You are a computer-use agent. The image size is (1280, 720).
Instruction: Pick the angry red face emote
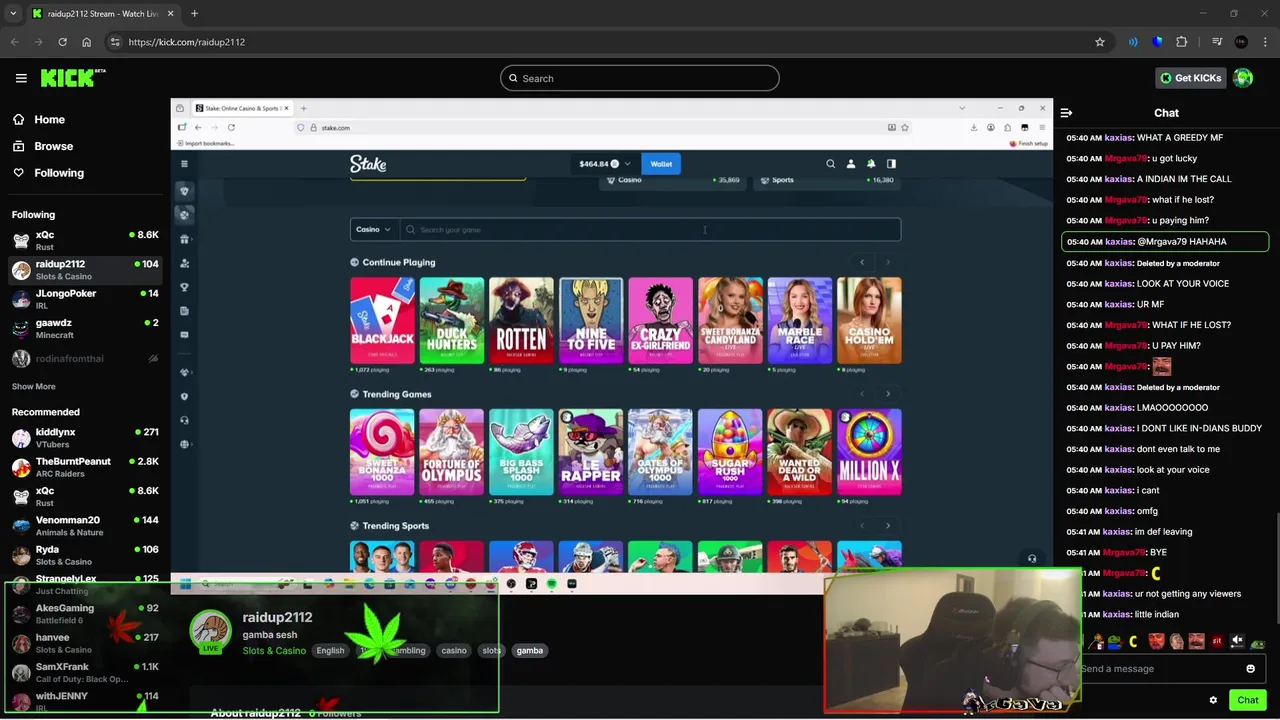point(1157,642)
